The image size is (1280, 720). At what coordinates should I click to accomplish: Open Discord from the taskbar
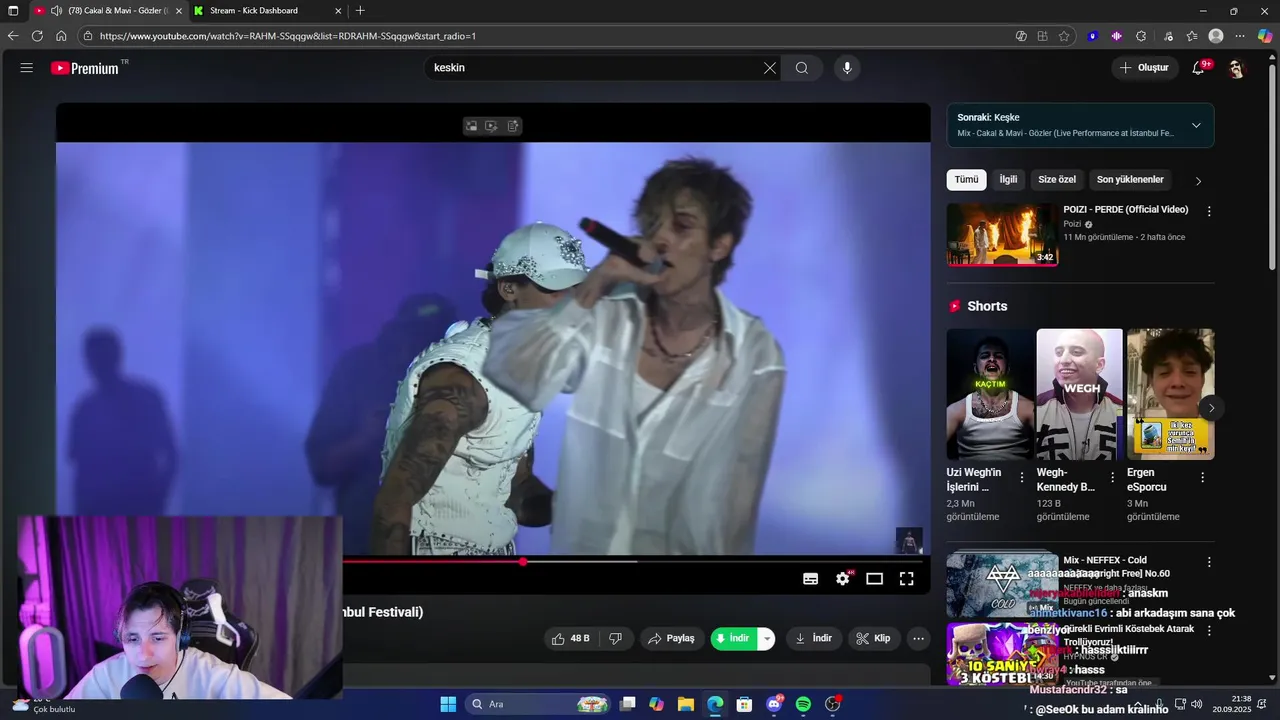click(774, 704)
